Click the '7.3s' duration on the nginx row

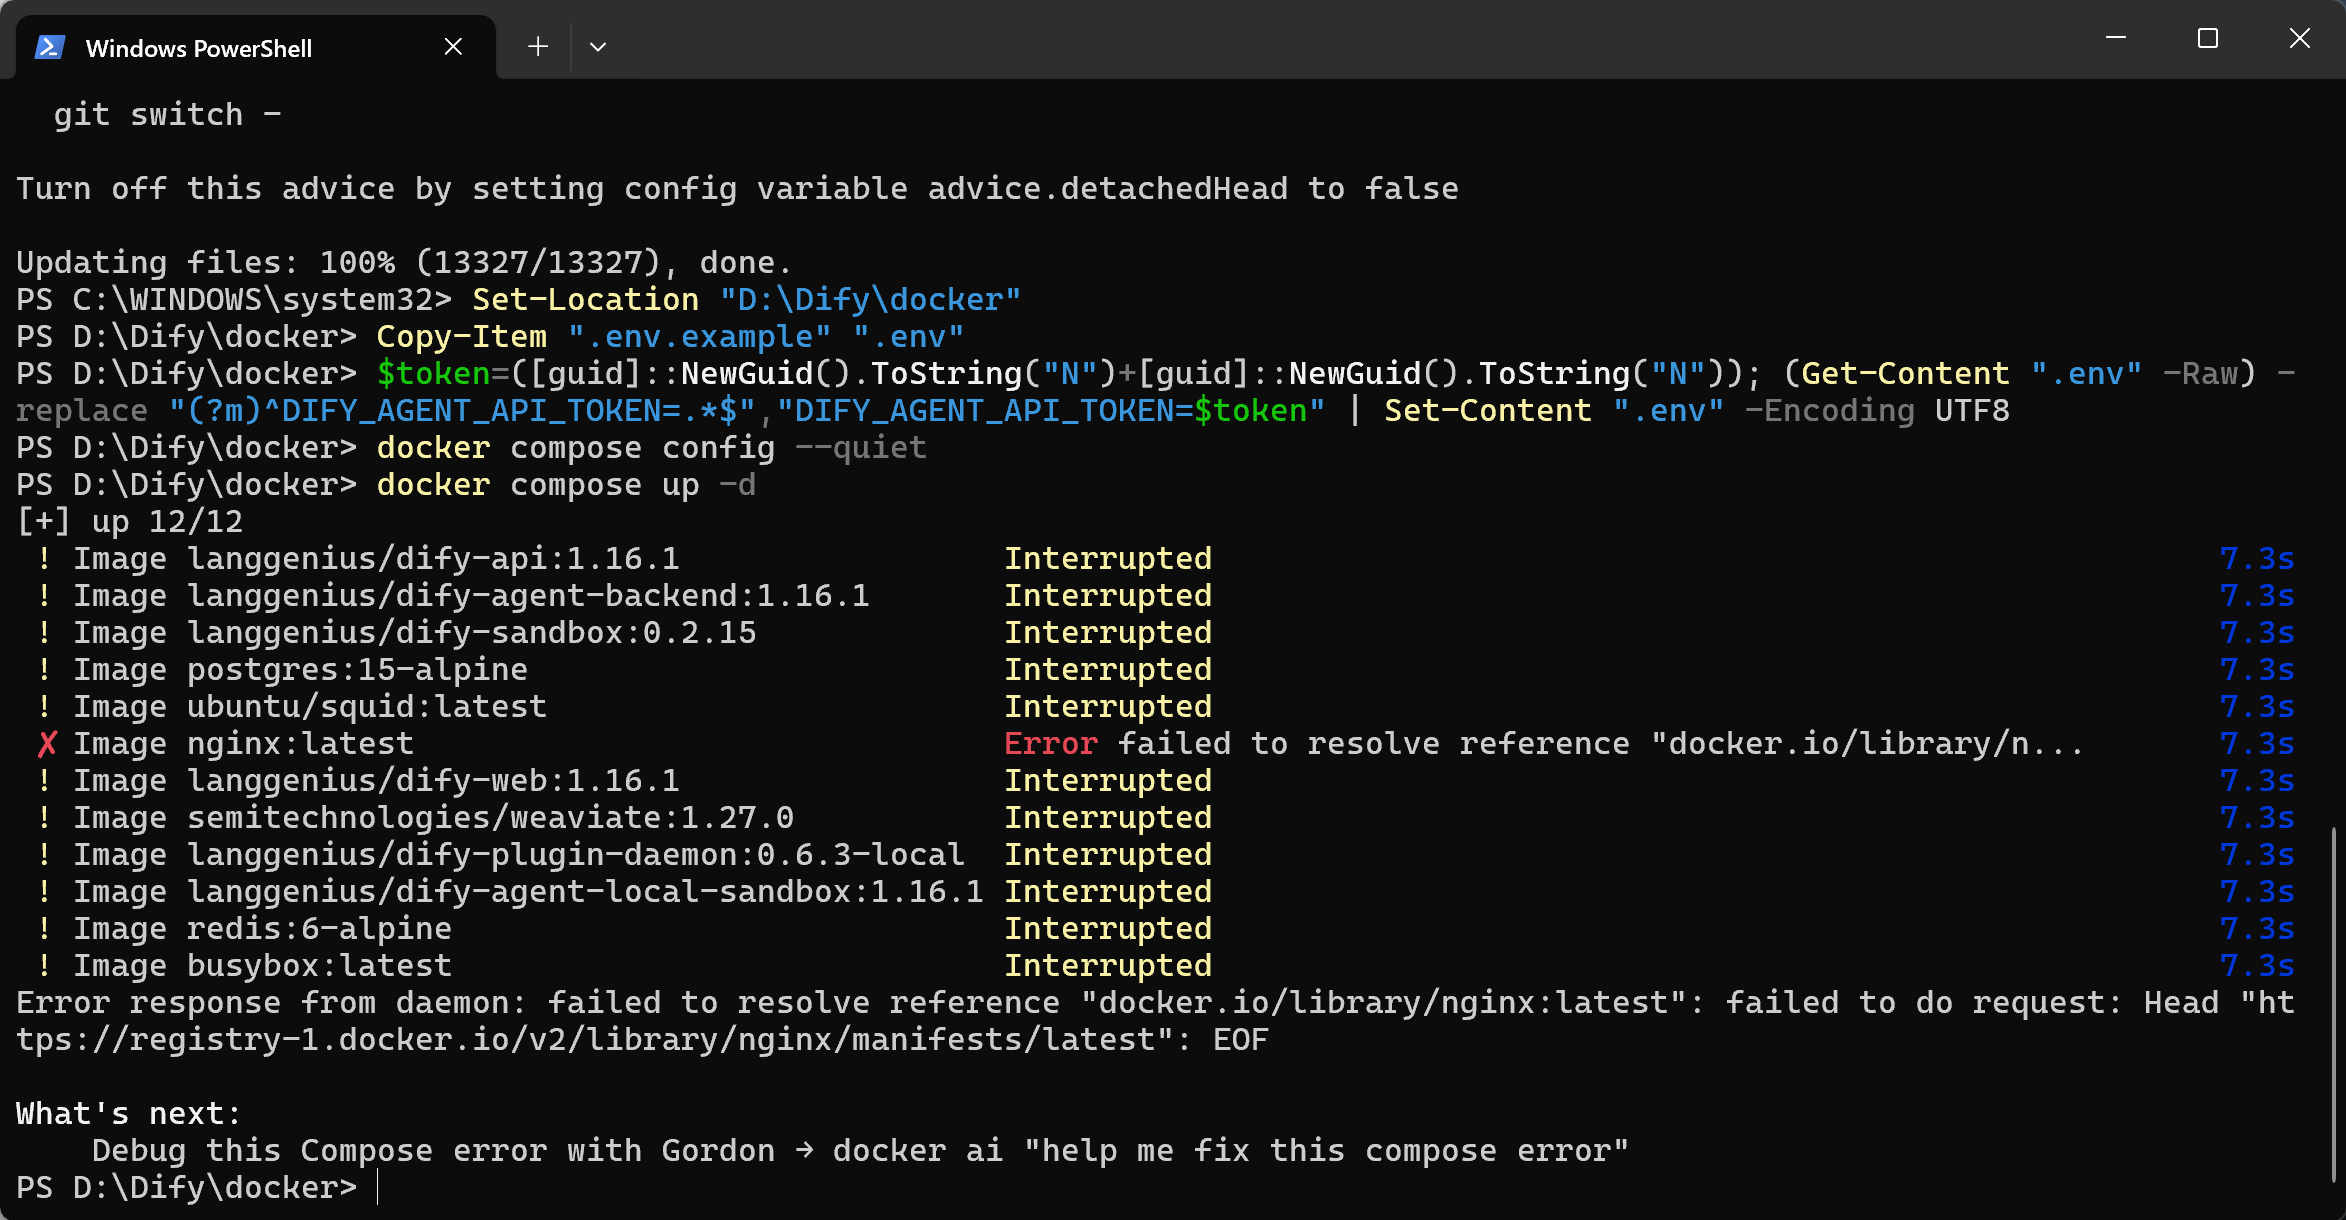coord(2257,744)
